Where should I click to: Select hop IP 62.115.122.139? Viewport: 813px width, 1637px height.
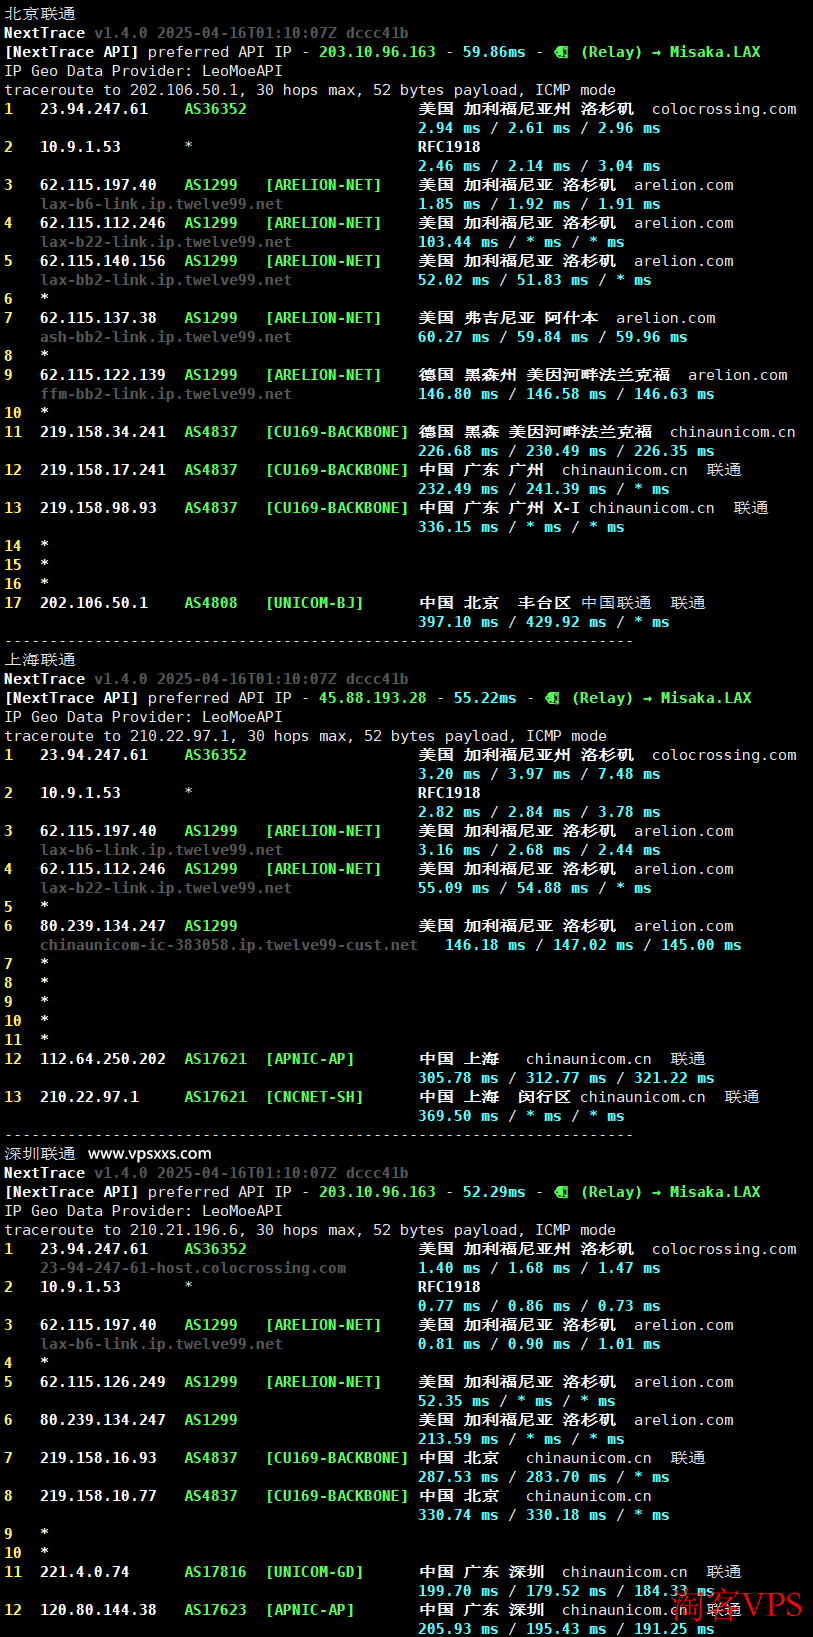(x=103, y=375)
